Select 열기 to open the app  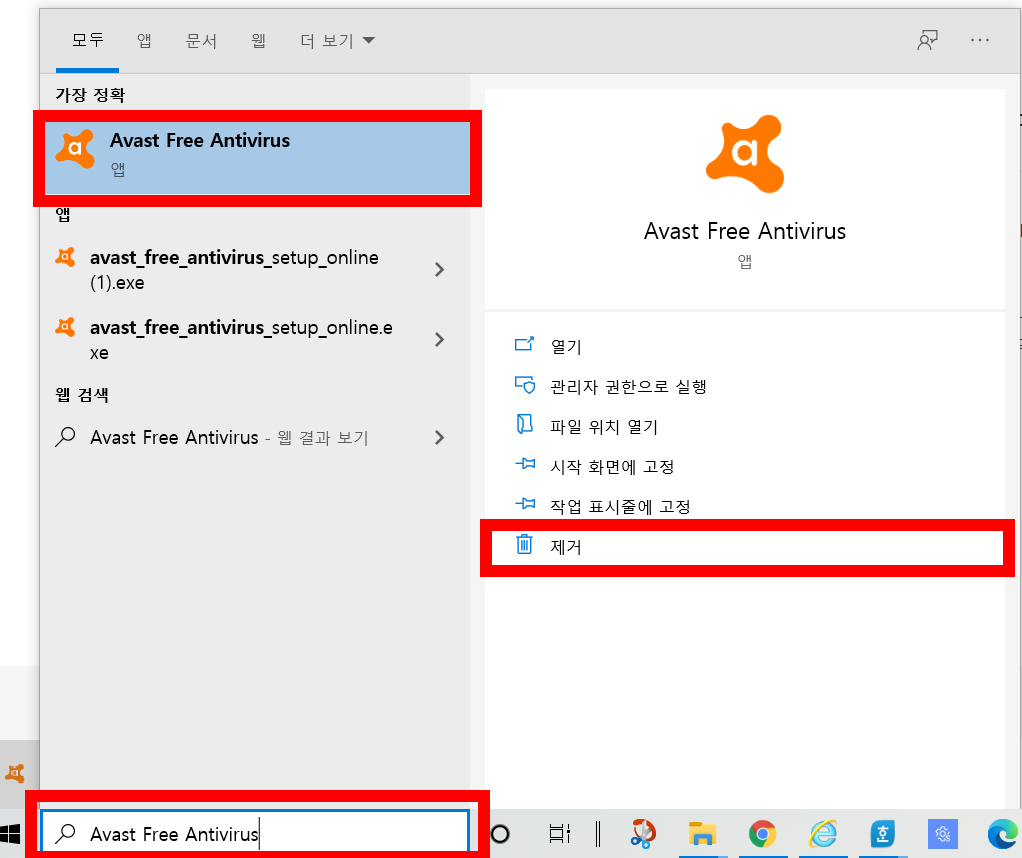566,346
